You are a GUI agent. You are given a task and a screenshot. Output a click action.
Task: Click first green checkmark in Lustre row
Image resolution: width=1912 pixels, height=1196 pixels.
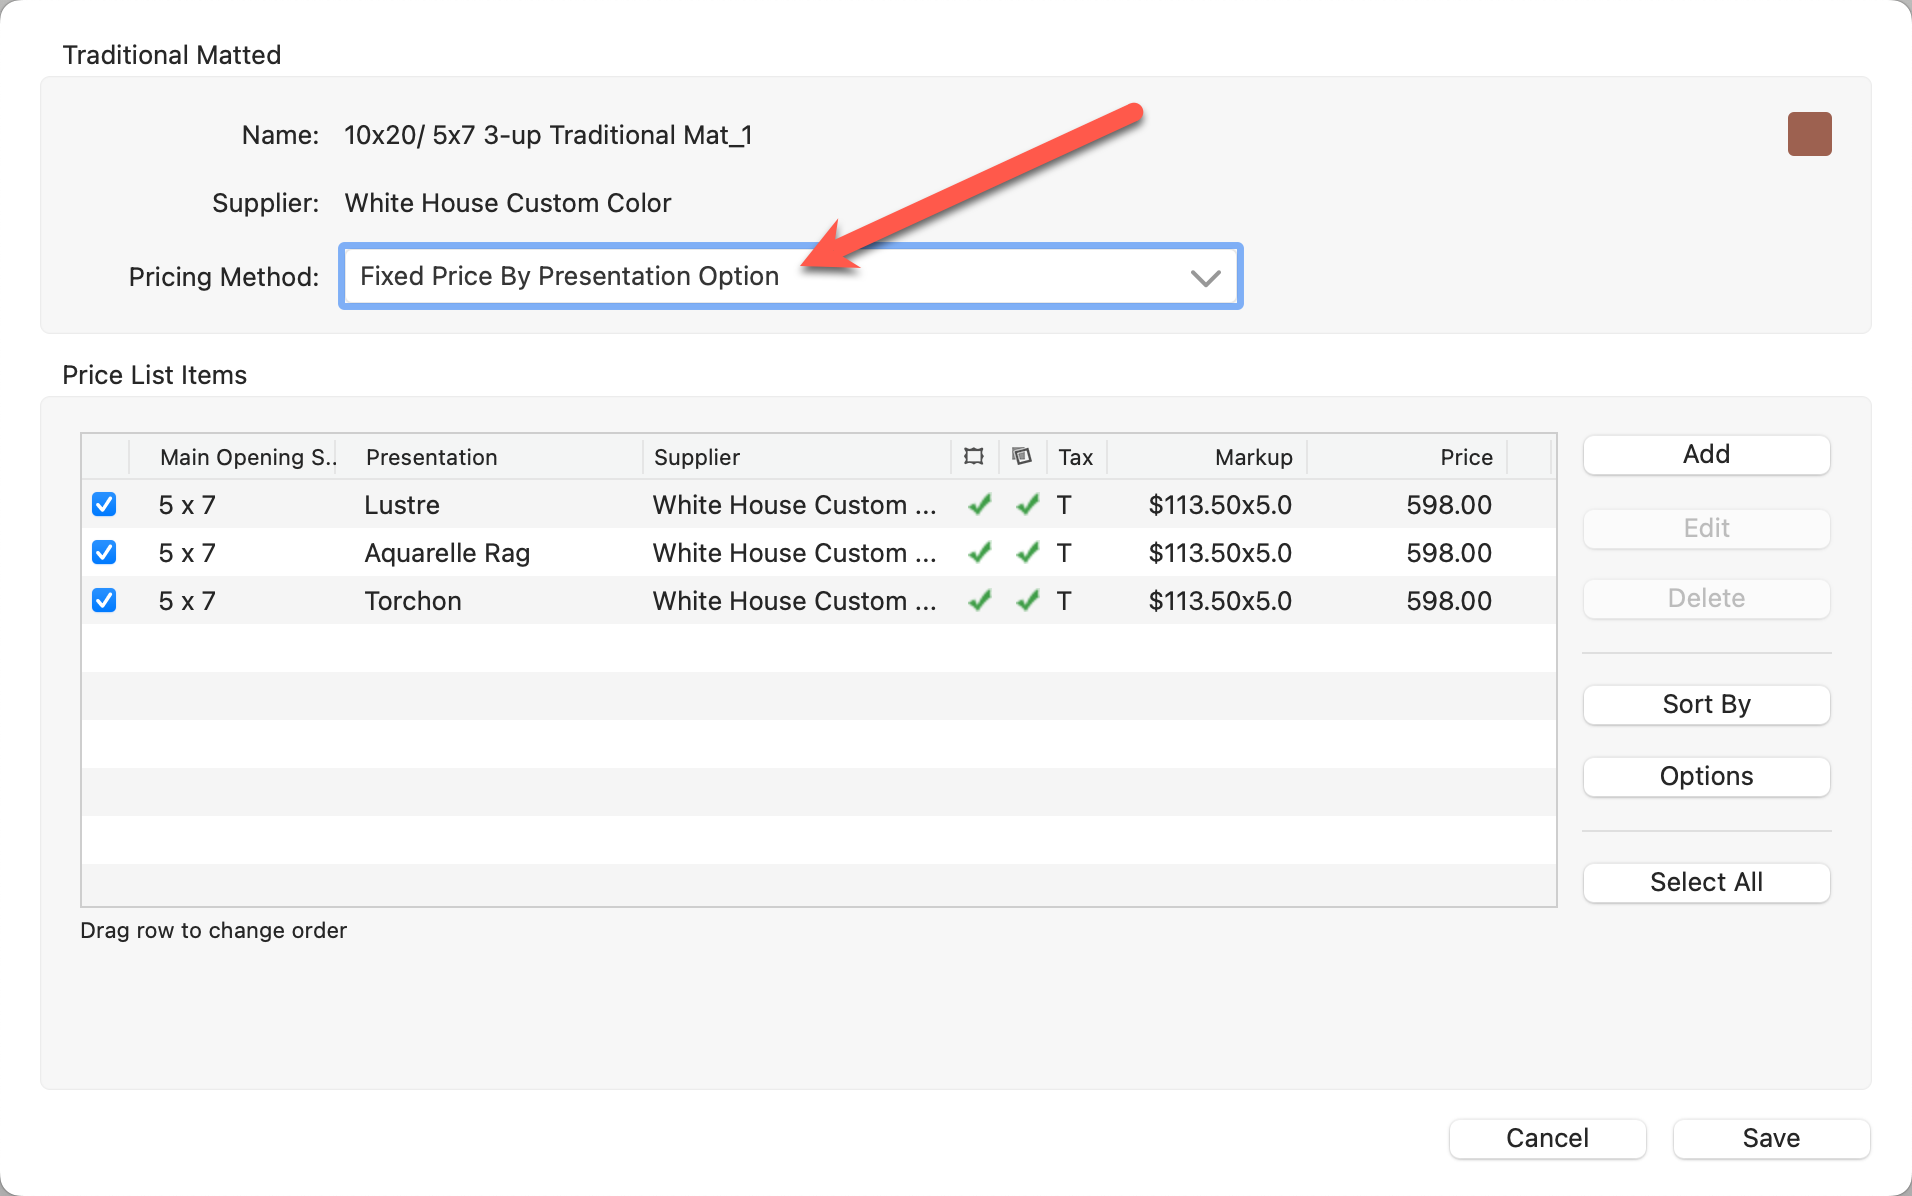click(980, 505)
